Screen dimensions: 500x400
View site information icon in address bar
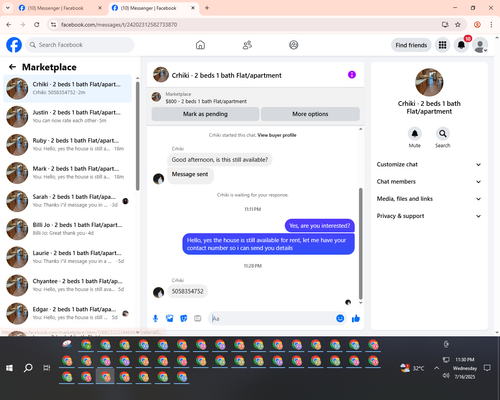53,24
